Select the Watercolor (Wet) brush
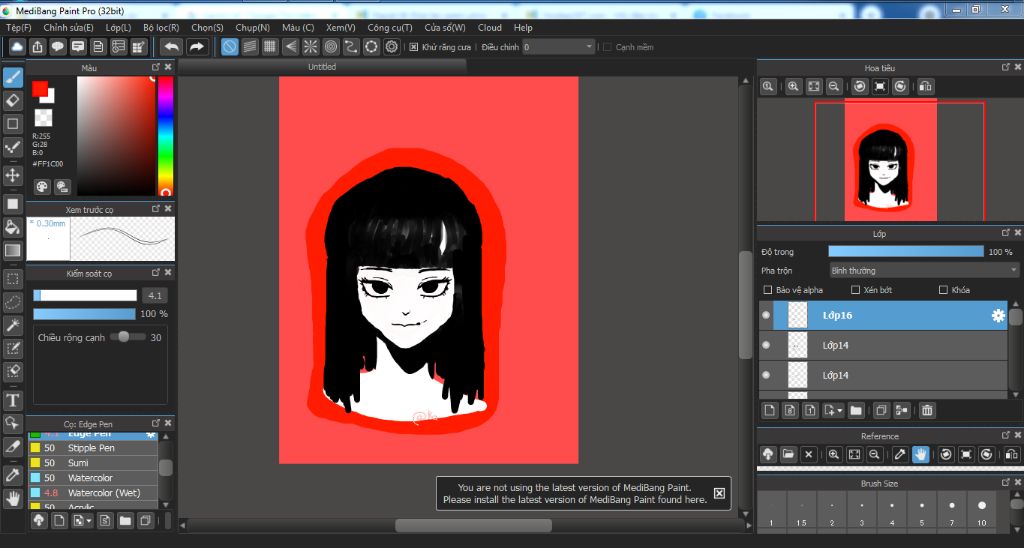This screenshot has height=548, width=1024. coord(93,493)
